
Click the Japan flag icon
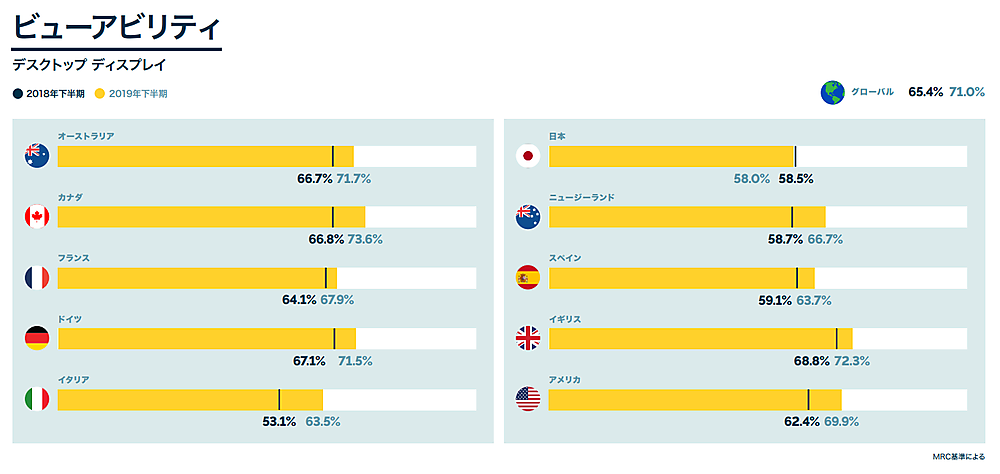[x=528, y=156]
